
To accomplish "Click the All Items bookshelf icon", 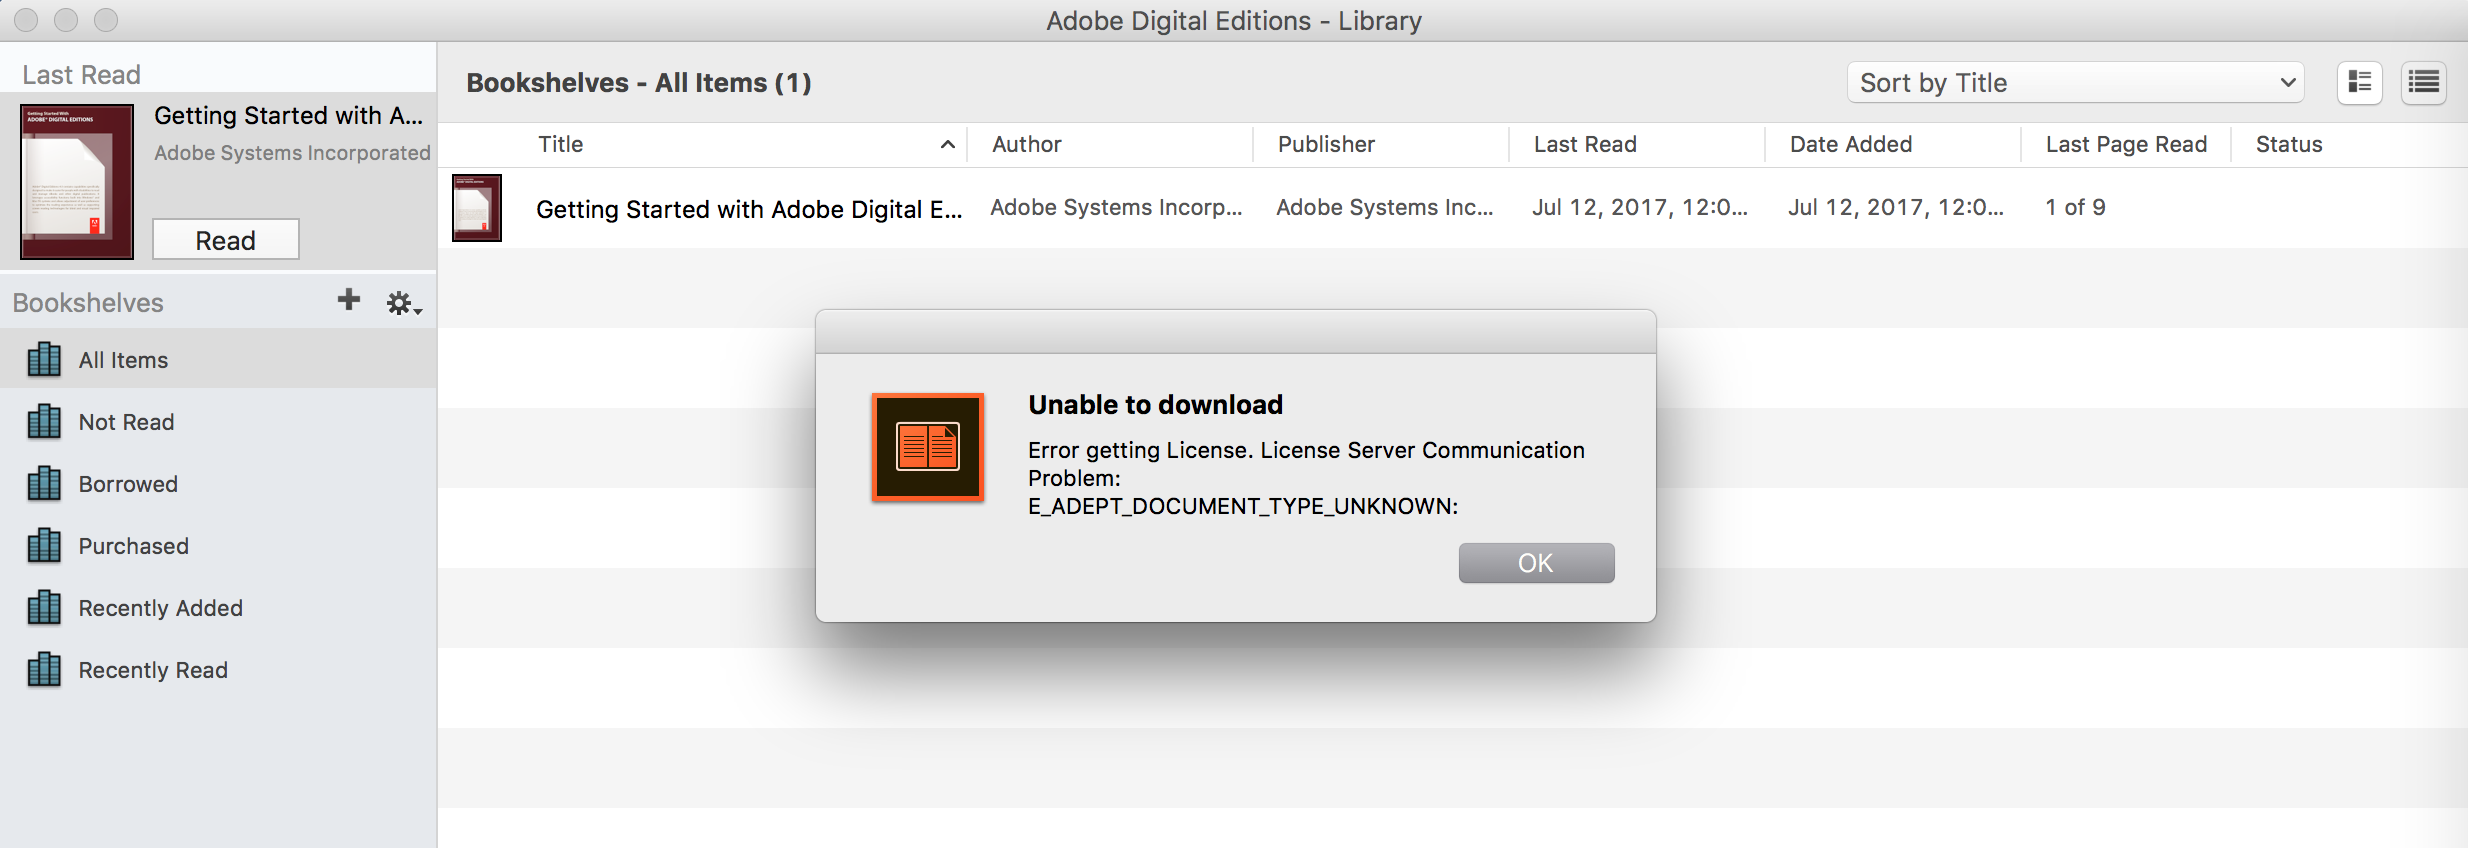I will (x=44, y=360).
